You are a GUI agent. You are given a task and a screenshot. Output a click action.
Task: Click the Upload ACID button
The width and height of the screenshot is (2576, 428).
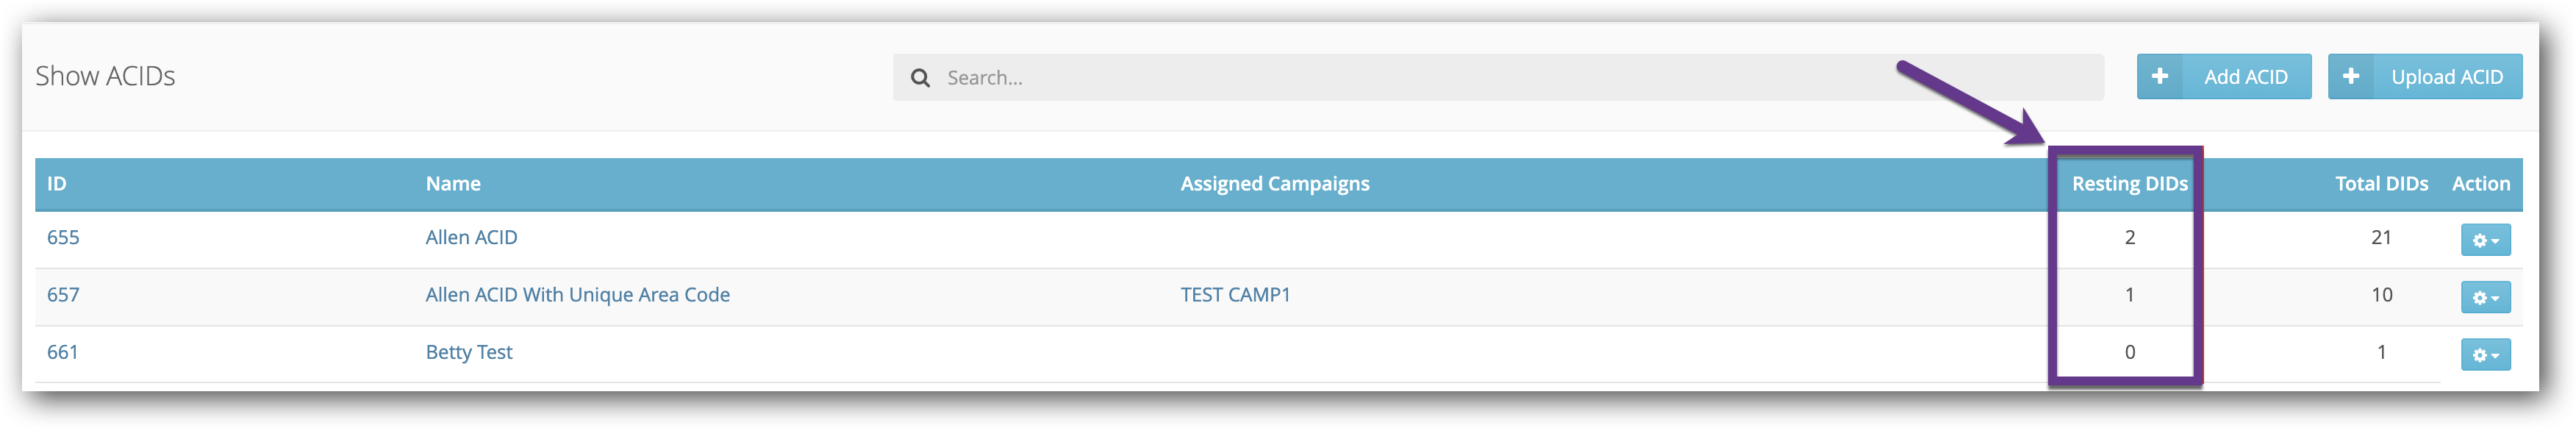pos(2424,76)
